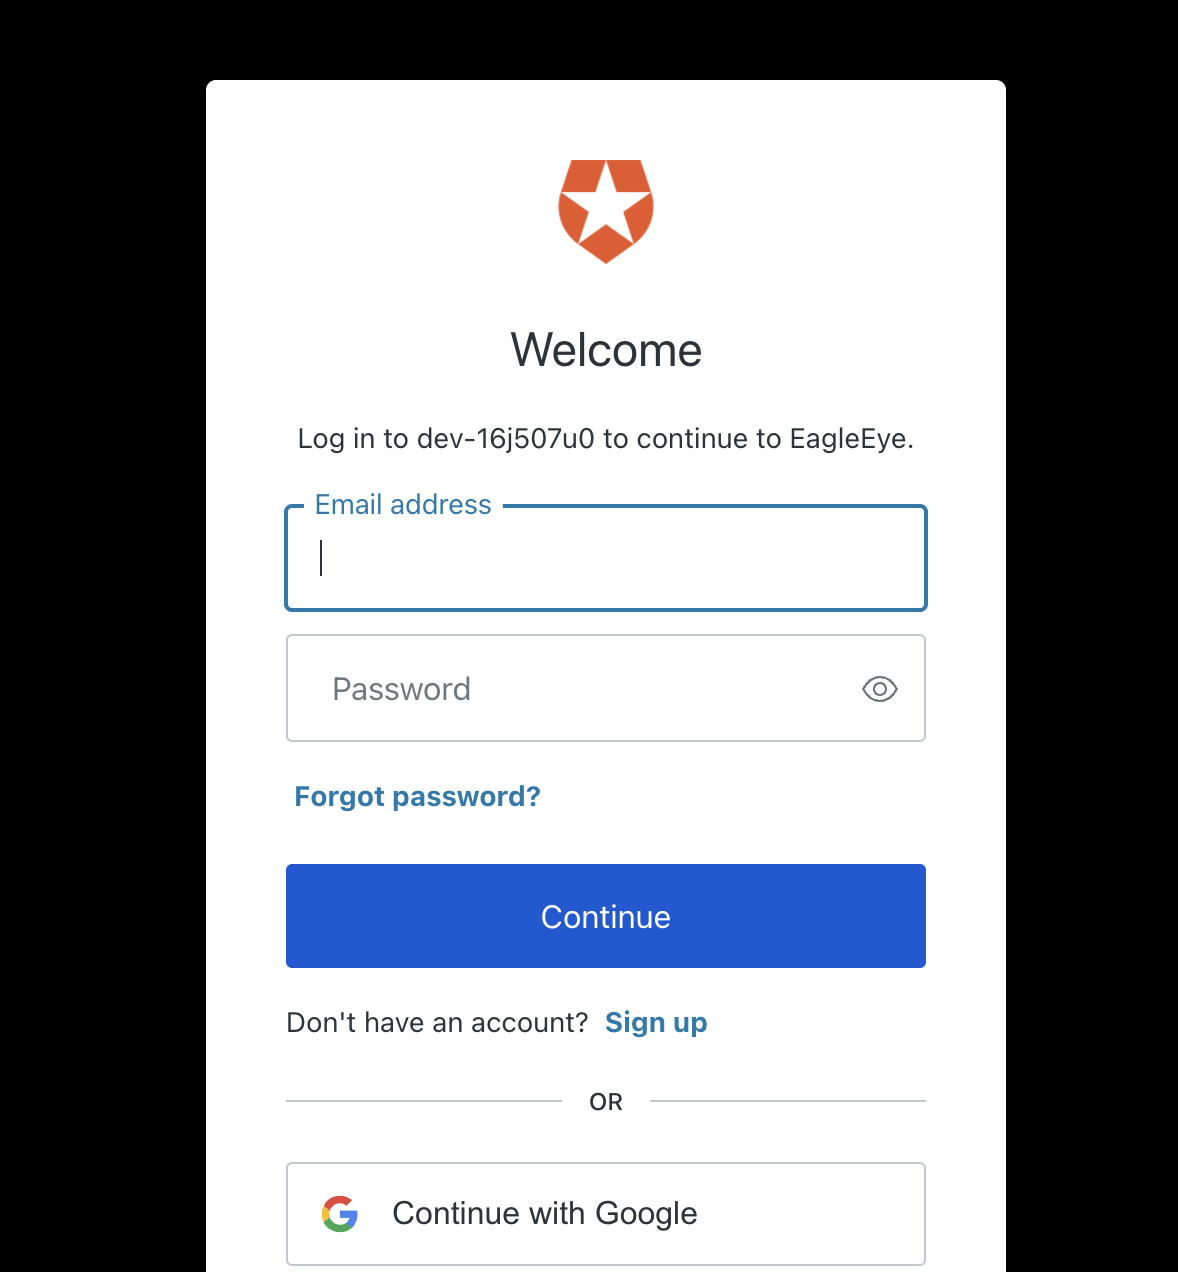1178x1272 pixels.
Task: Click the OR separator text
Action: 606,1102
